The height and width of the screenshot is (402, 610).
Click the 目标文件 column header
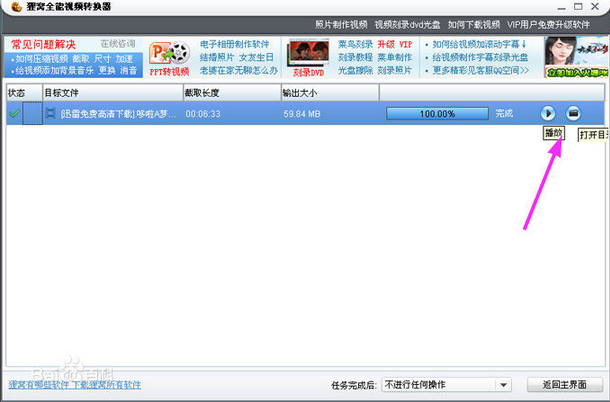click(113, 93)
